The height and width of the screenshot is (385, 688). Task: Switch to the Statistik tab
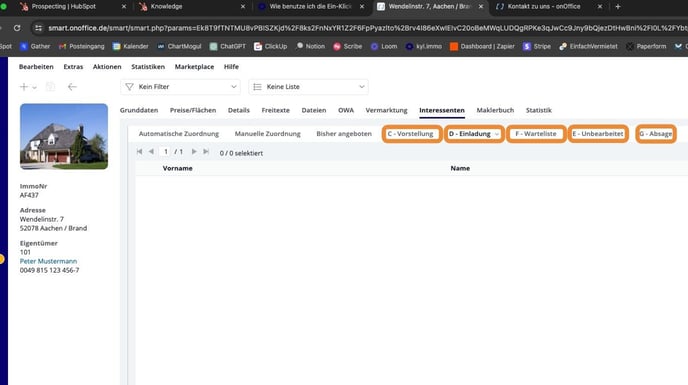click(x=539, y=110)
